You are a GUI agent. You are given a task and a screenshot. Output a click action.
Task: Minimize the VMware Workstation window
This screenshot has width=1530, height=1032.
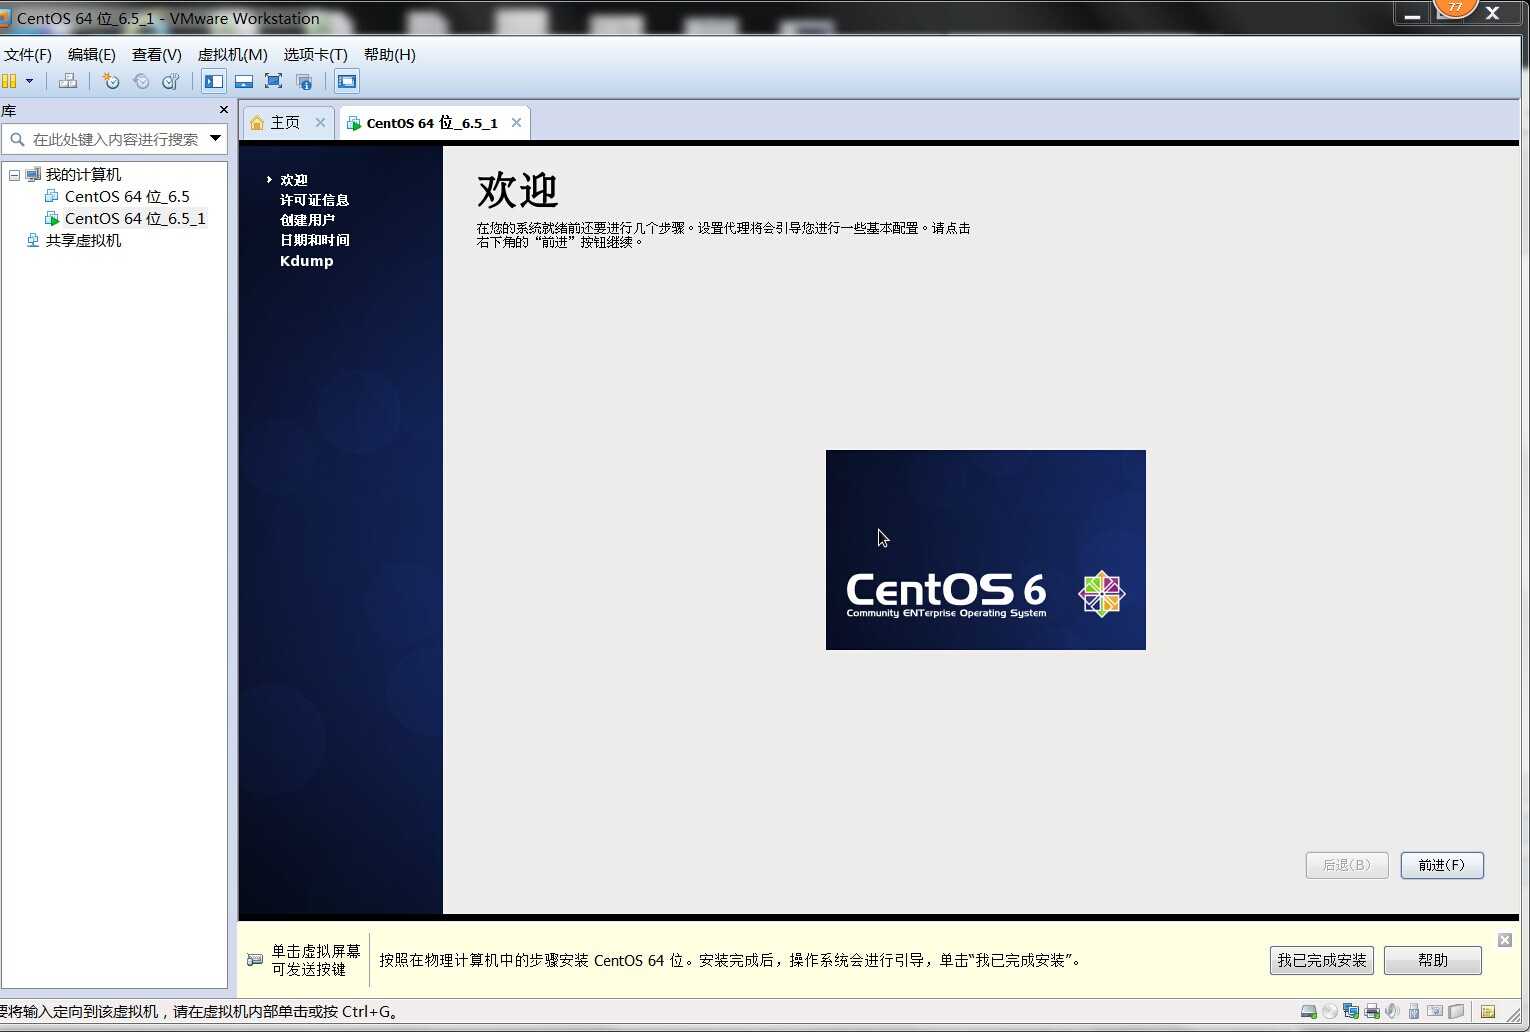[1412, 15]
